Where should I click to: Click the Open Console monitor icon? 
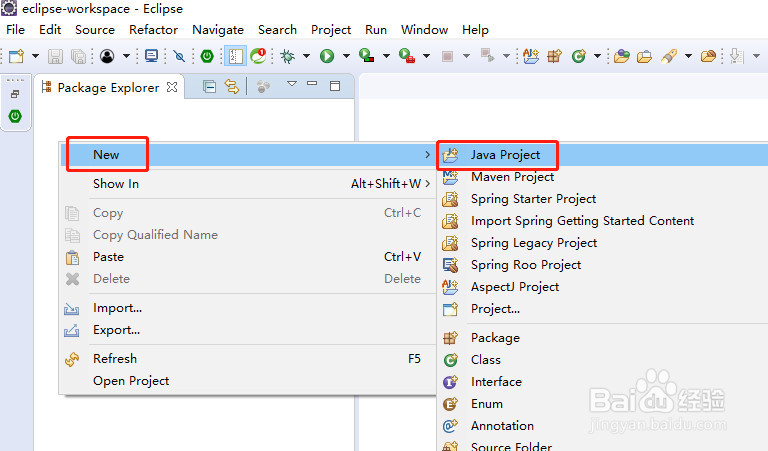click(151, 56)
